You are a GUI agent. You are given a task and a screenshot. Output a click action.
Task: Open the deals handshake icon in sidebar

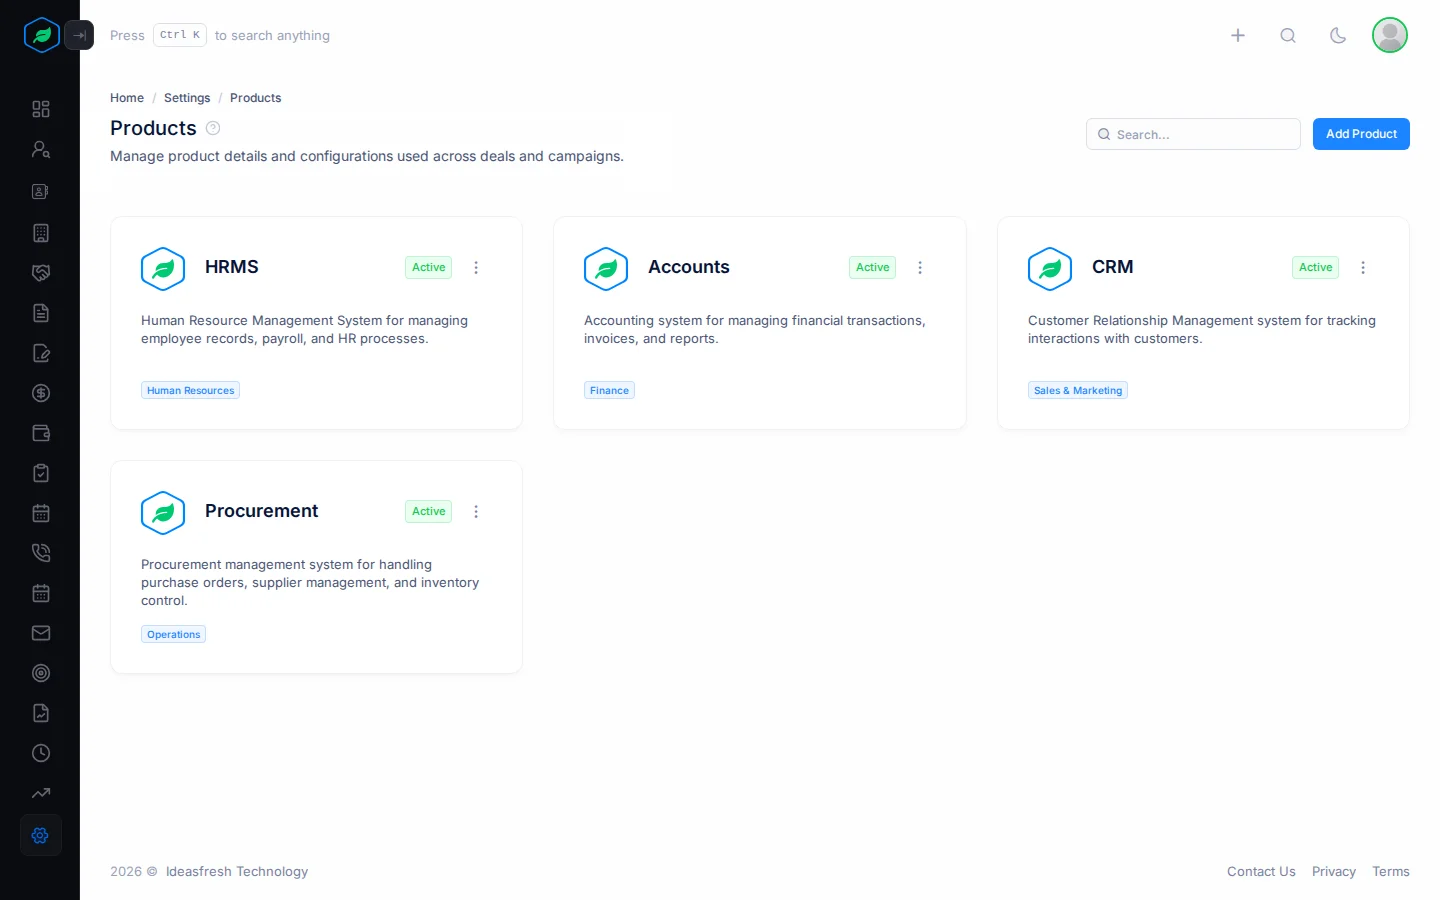click(x=41, y=273)
